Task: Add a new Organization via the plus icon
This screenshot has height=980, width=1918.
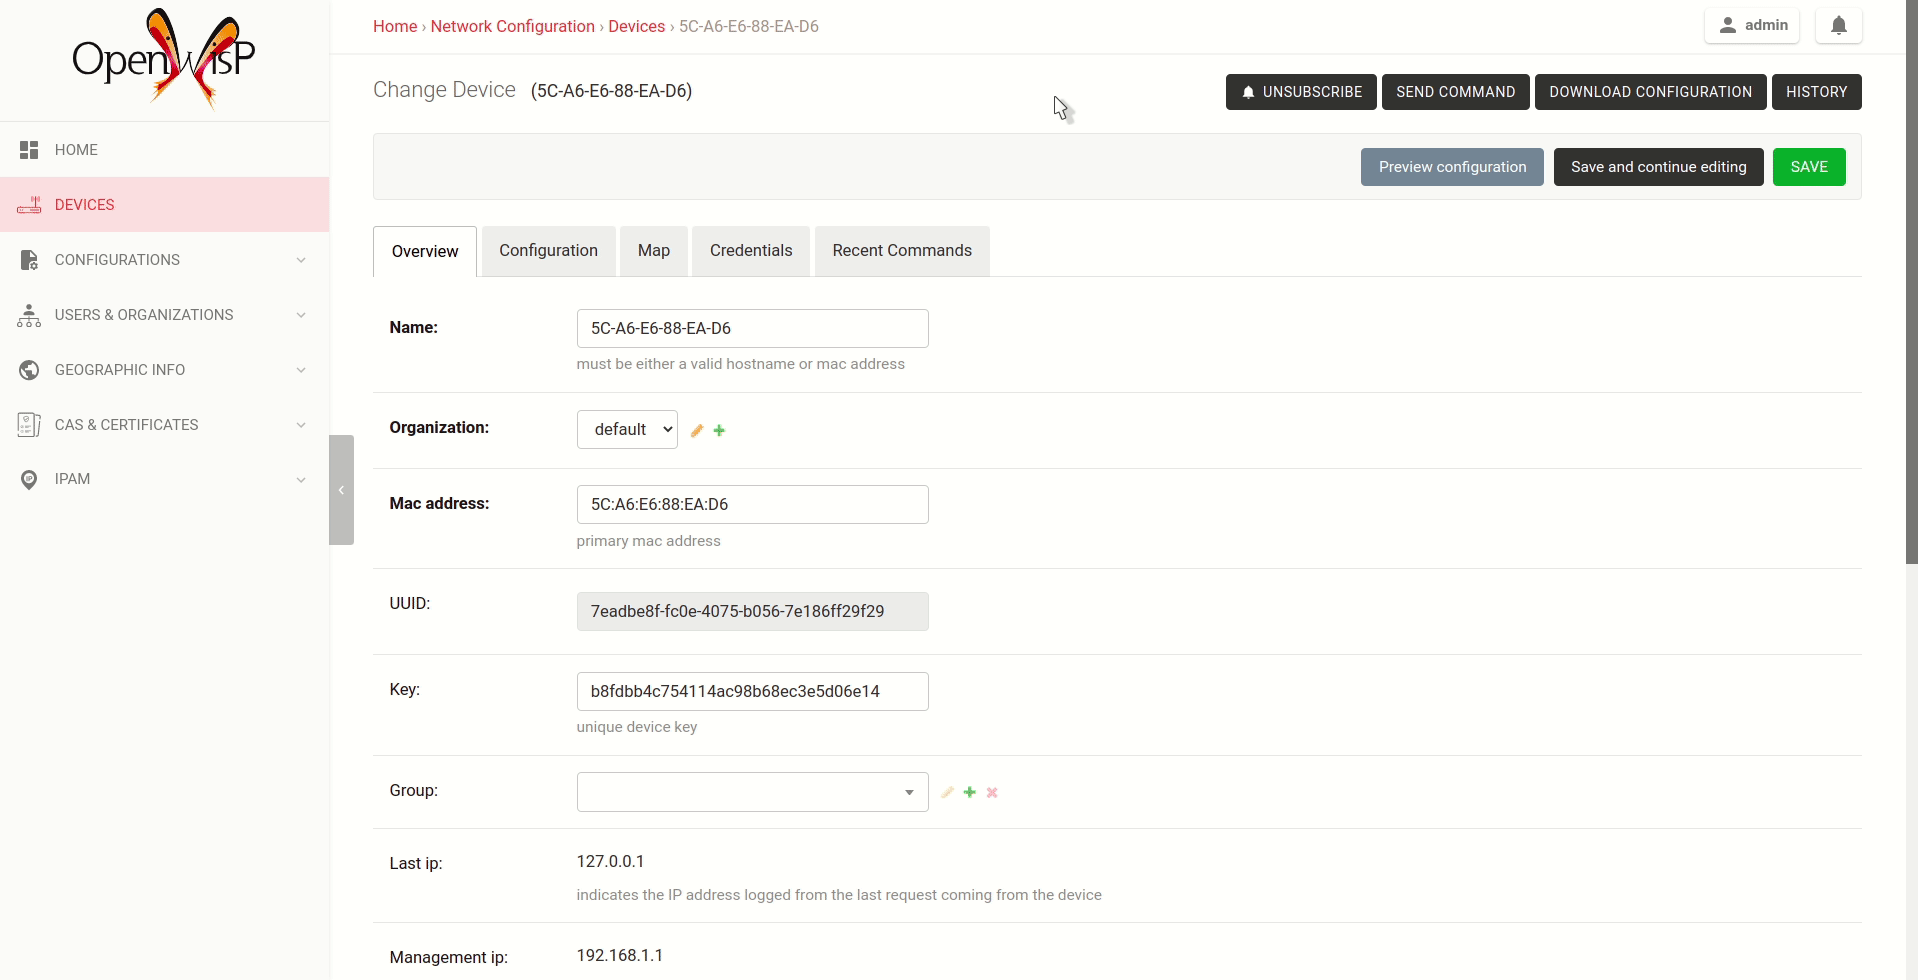Action: pos(719,430)
